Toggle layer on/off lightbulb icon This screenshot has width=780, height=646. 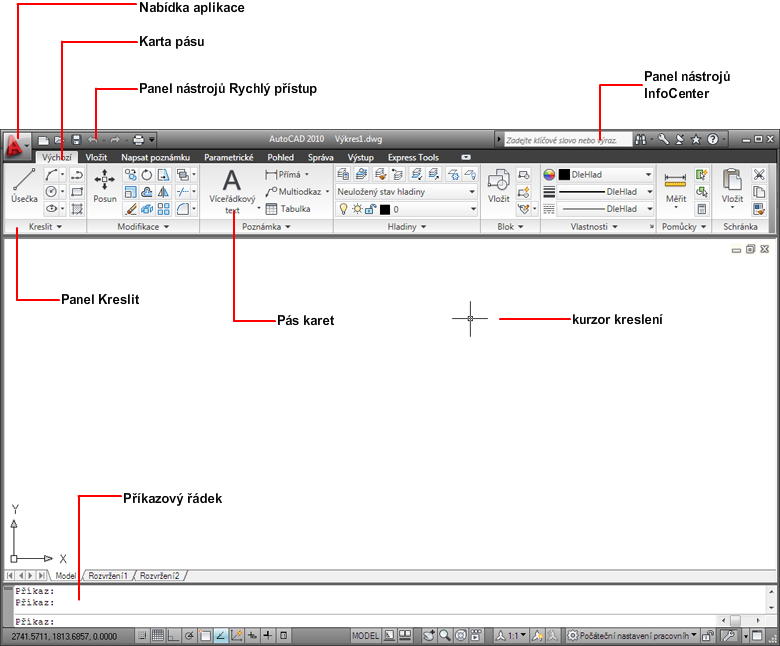pyautogui.click(x=343, y=209)
